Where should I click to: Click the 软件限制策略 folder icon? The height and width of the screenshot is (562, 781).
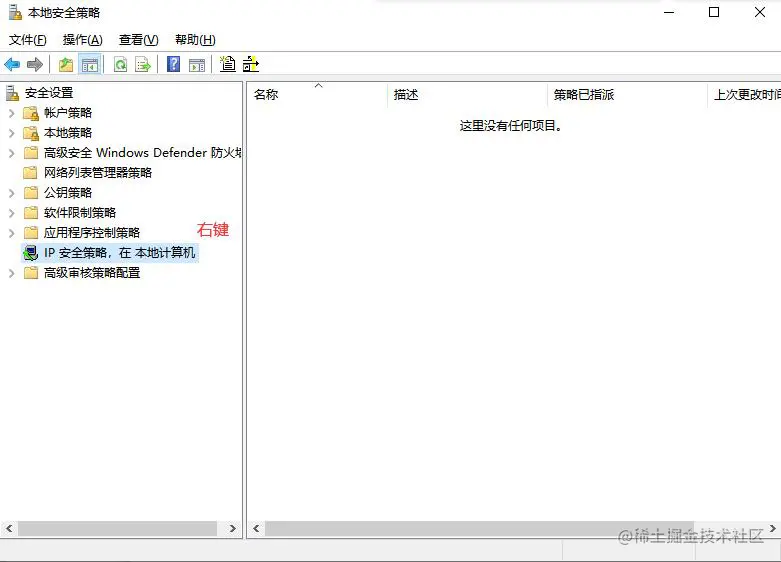click(31, 213)
